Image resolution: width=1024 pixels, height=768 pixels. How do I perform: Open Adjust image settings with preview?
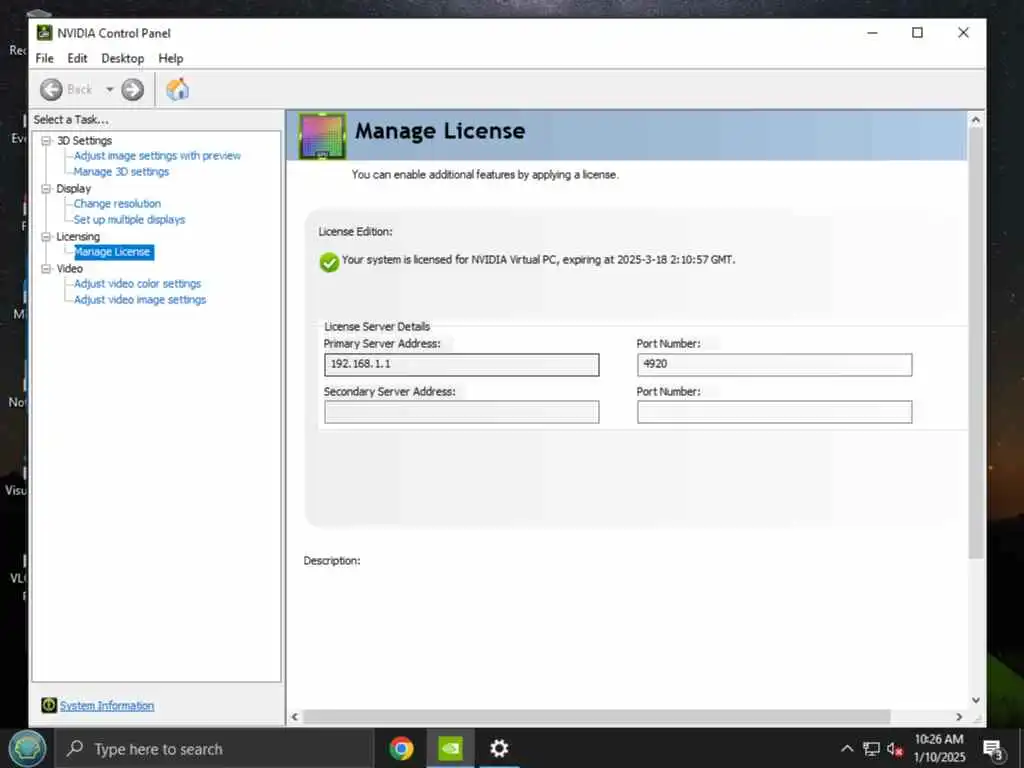point(157,155)
